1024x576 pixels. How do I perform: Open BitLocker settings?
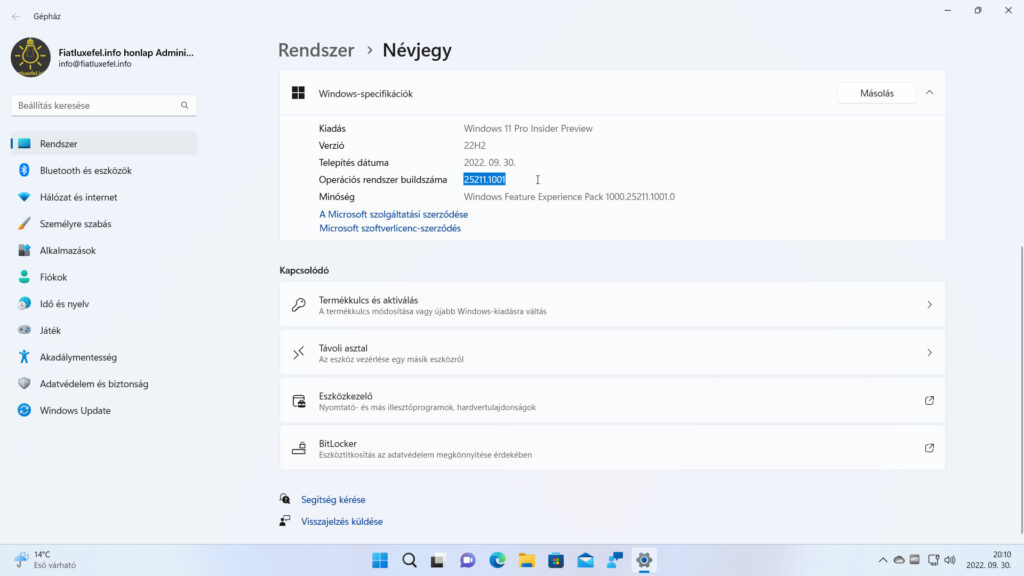(612, 448)
